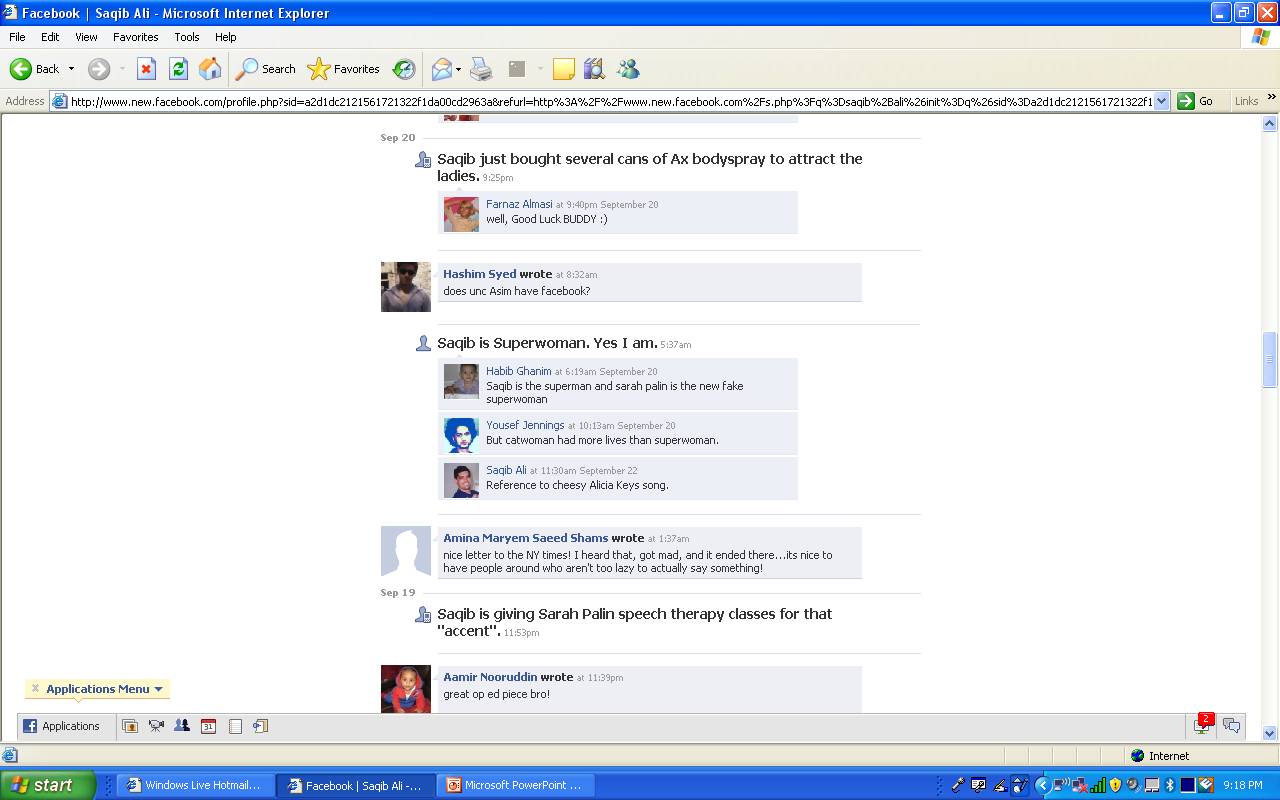
Task: Open Aamir Nooruddin's profile link
Action: tap(490, 677)
